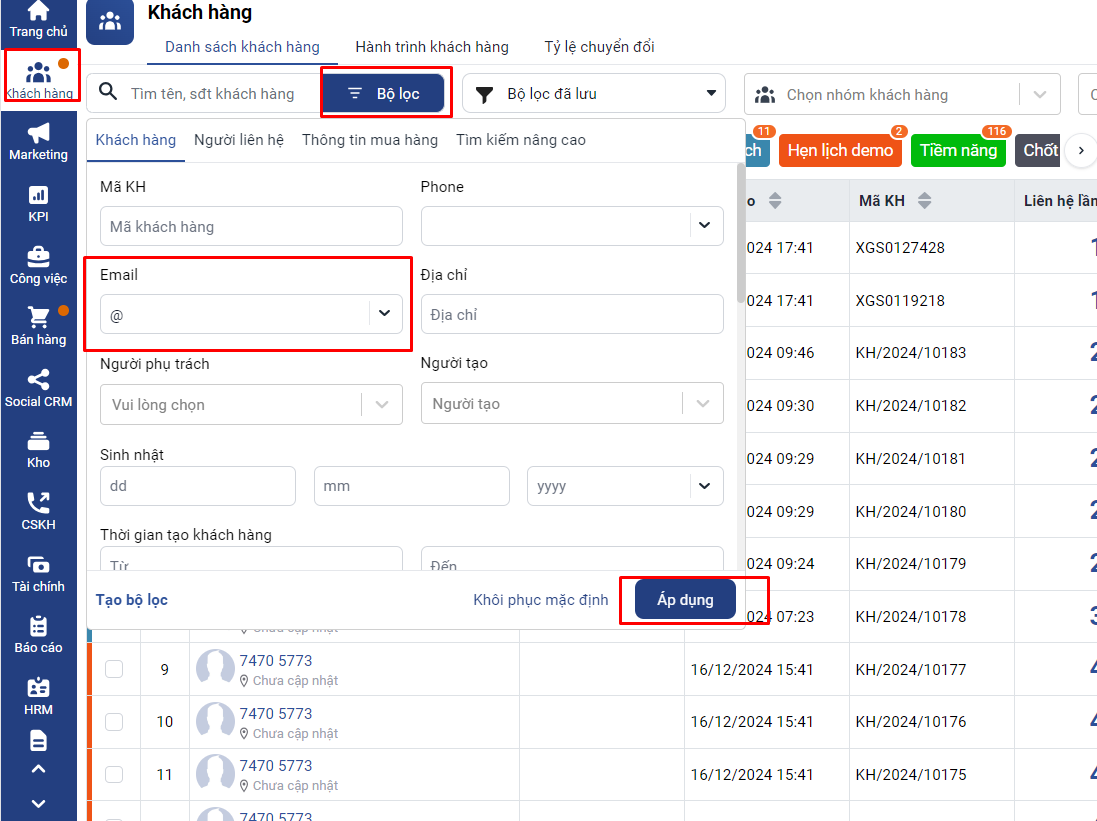This screenshot has width=1097, height=821.
Task: Go to Công việc in sidebar
Action: point(38,265)
